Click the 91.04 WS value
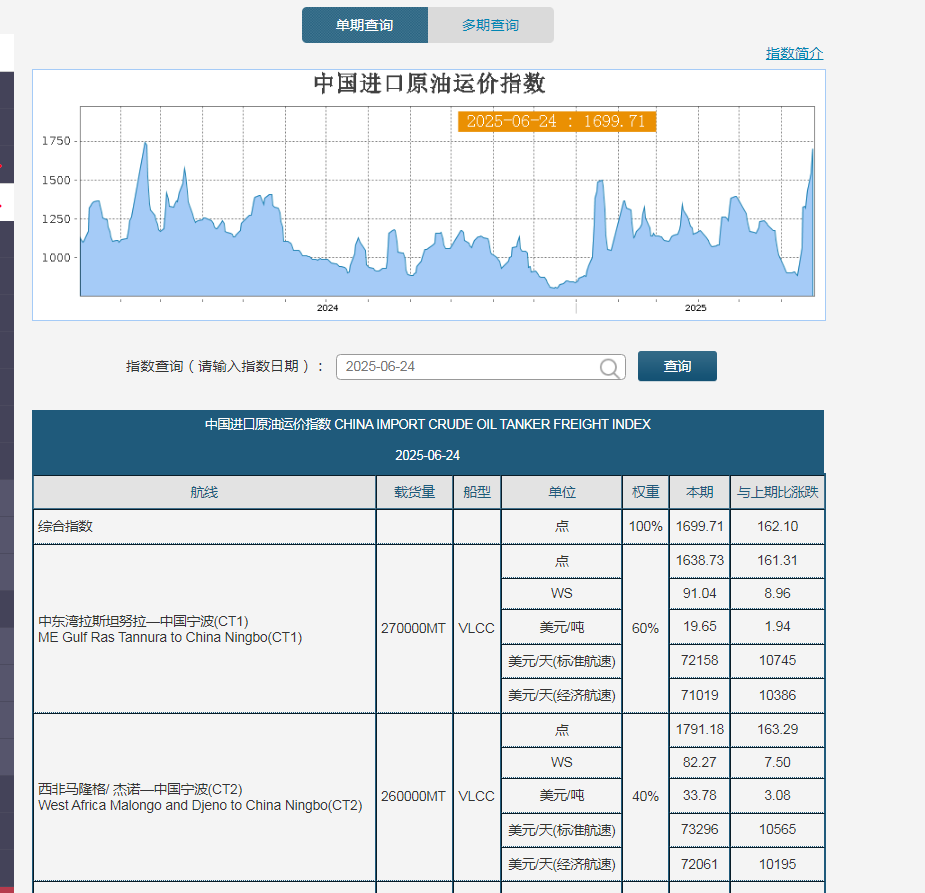This screenshot has height=893, width=925. coord(700,593)
